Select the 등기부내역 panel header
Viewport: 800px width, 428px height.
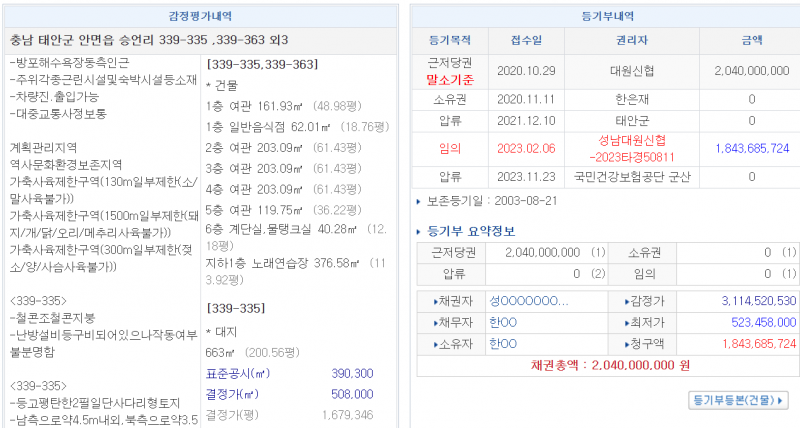coord(606,16)
